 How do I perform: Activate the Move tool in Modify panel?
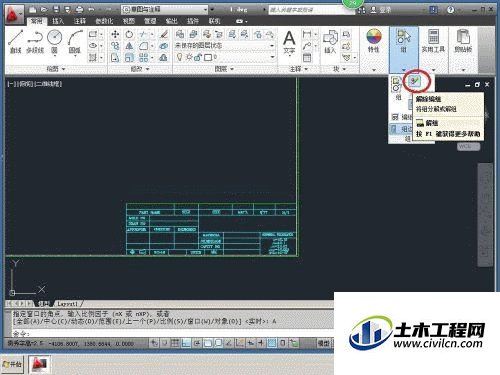click(x=115, y=34)
